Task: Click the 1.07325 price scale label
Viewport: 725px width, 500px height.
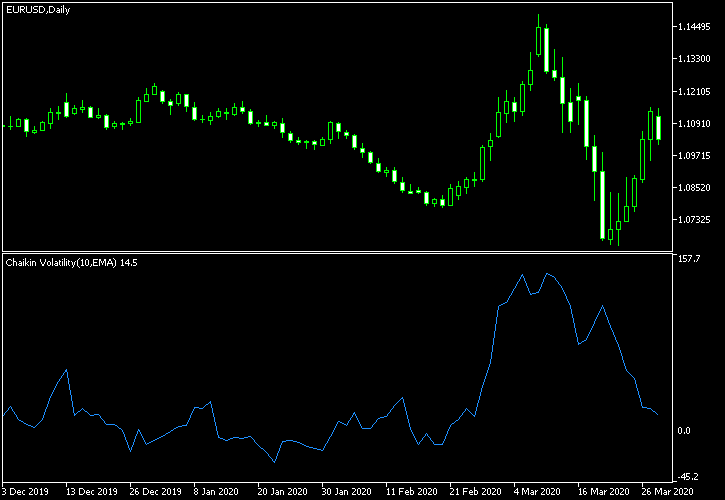Action: [694, 219]
